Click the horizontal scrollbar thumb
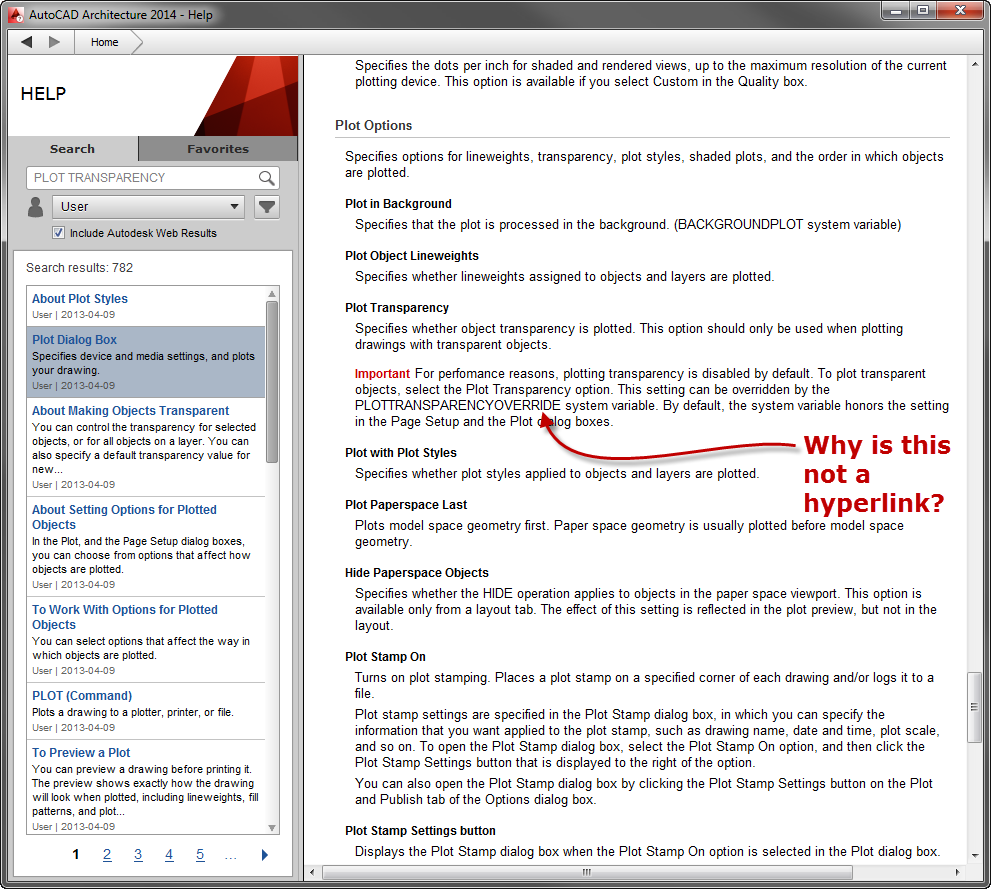Viewport: 991px width, 889px height. pos(587,872)
